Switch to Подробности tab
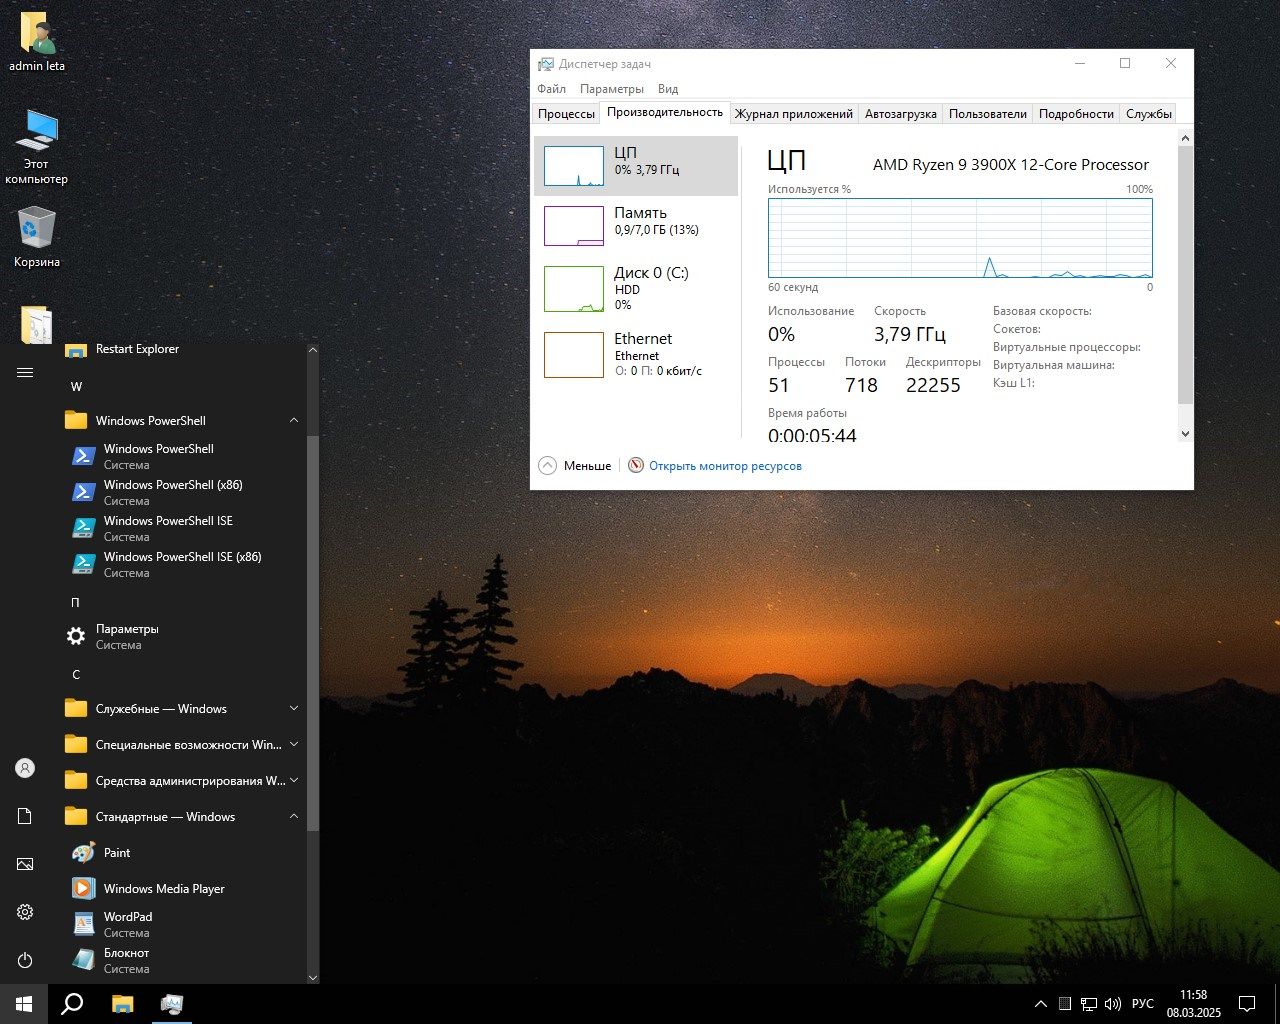Image resolution: width=1280 pixels, height=1024 pixels. coord(1076,114)
